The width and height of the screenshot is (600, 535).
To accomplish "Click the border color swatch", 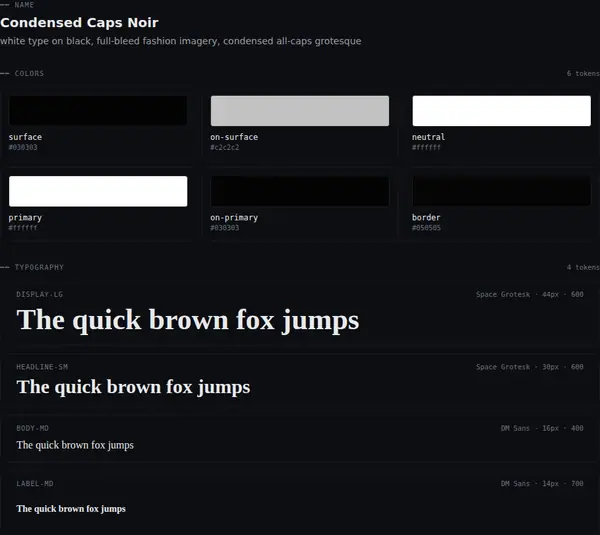I will 501,191.
